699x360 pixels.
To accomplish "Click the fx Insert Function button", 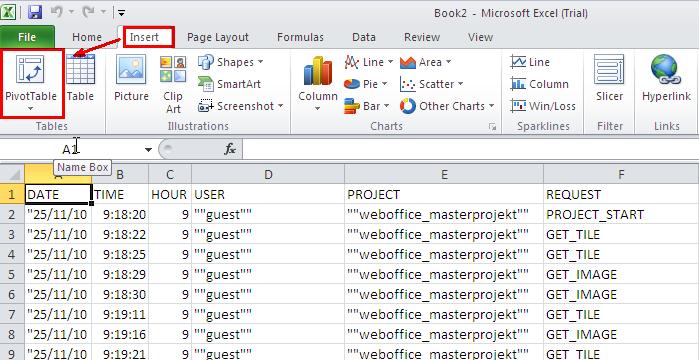I will [230, 150].
